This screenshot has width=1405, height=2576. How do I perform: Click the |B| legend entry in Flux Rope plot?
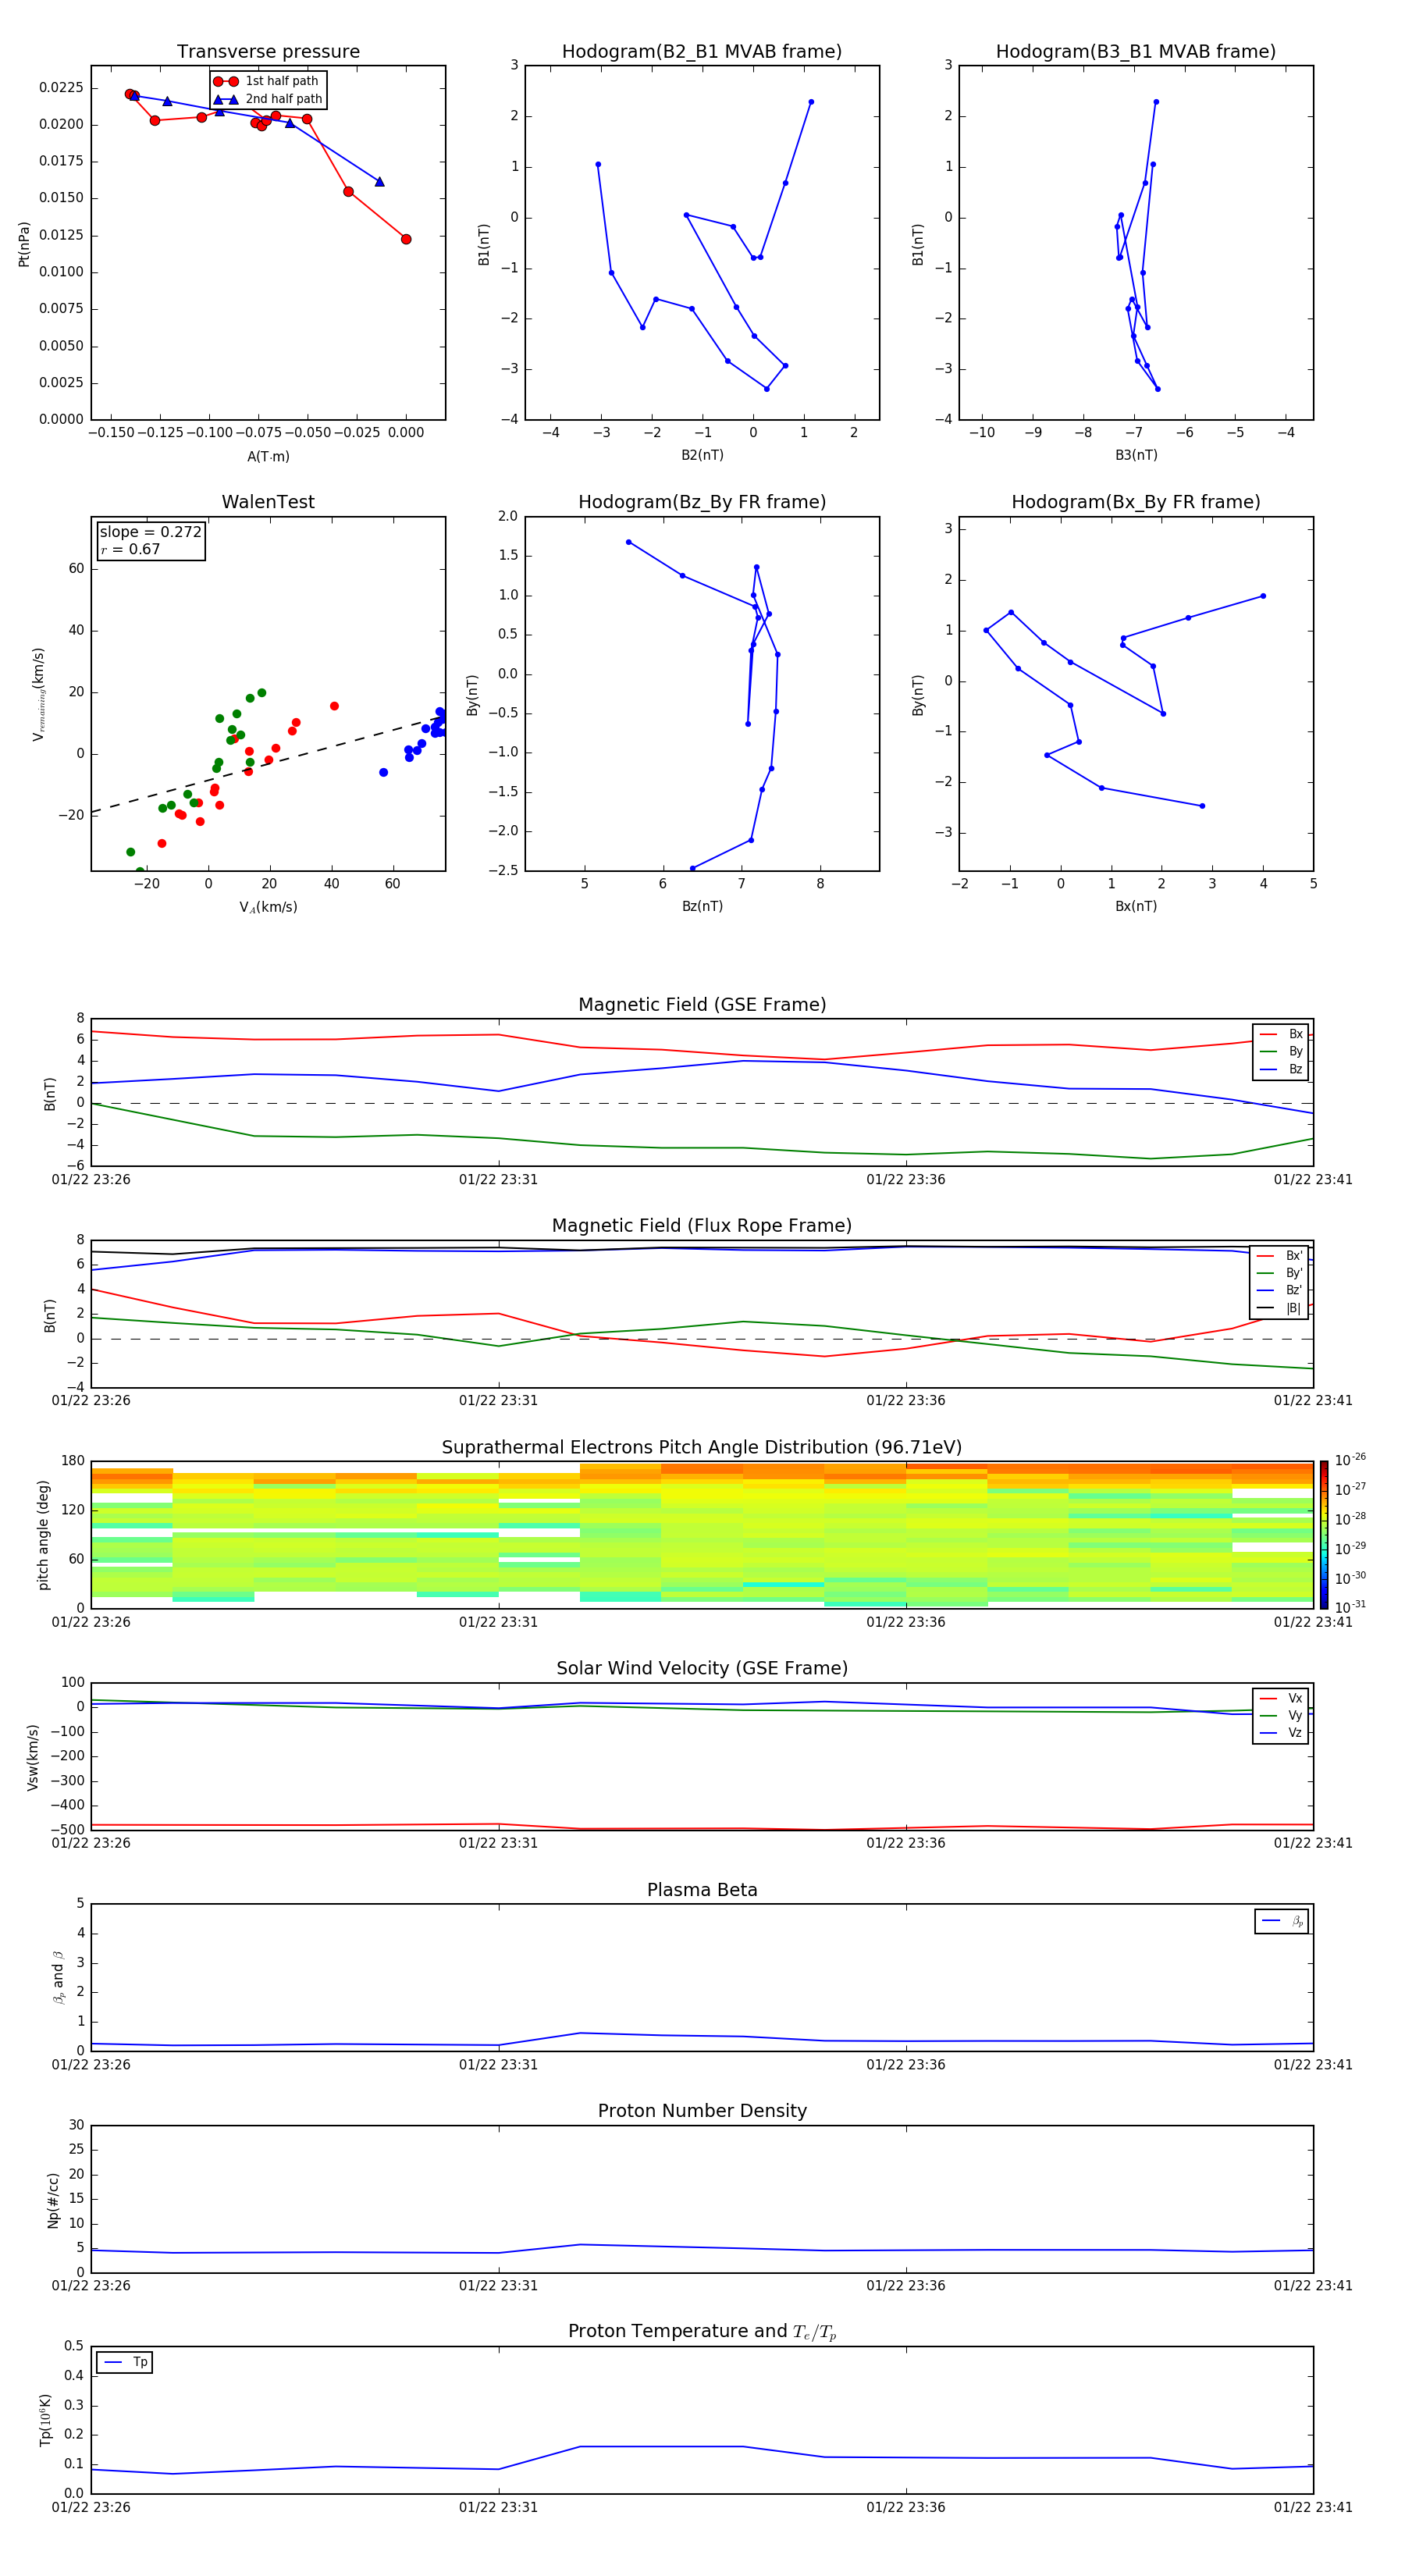pyautogui.click(x=1279, y=1308)
